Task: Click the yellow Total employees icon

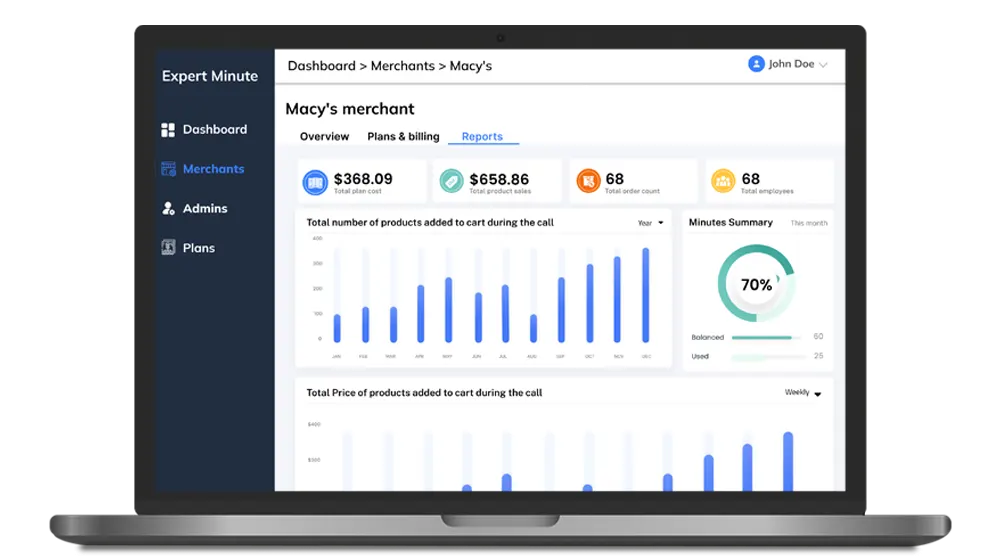Action: 723,181
